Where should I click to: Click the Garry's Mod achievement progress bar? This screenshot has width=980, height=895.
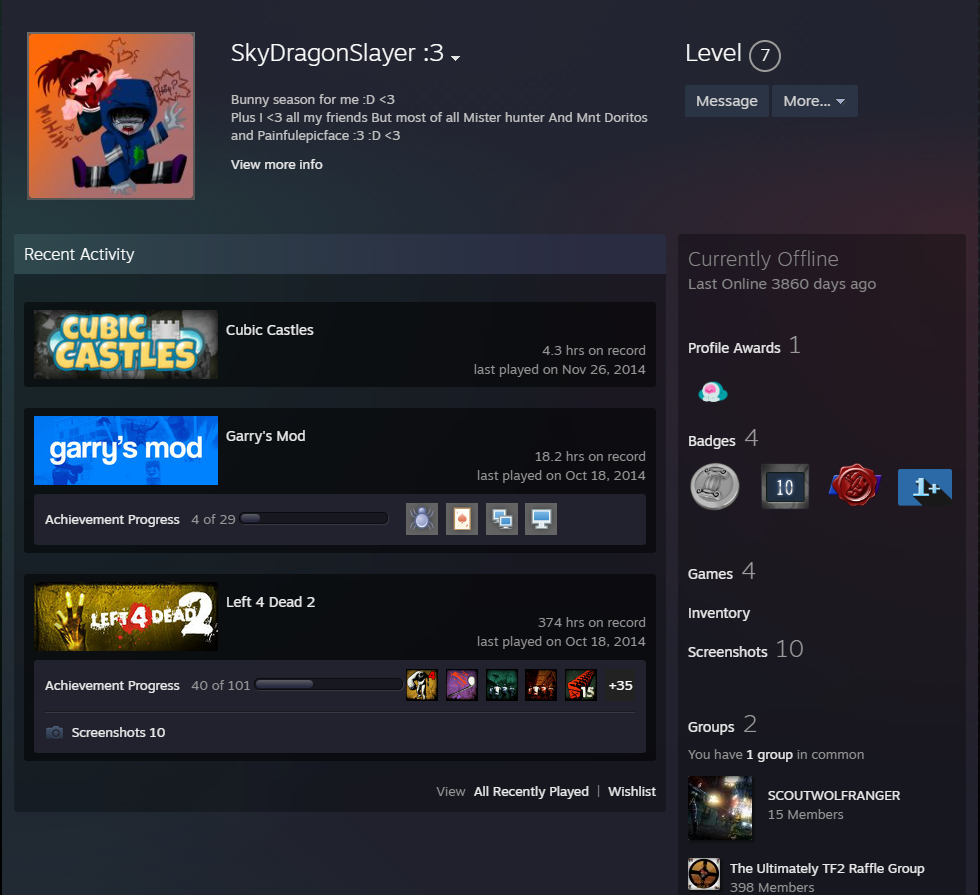click(314, 518)
